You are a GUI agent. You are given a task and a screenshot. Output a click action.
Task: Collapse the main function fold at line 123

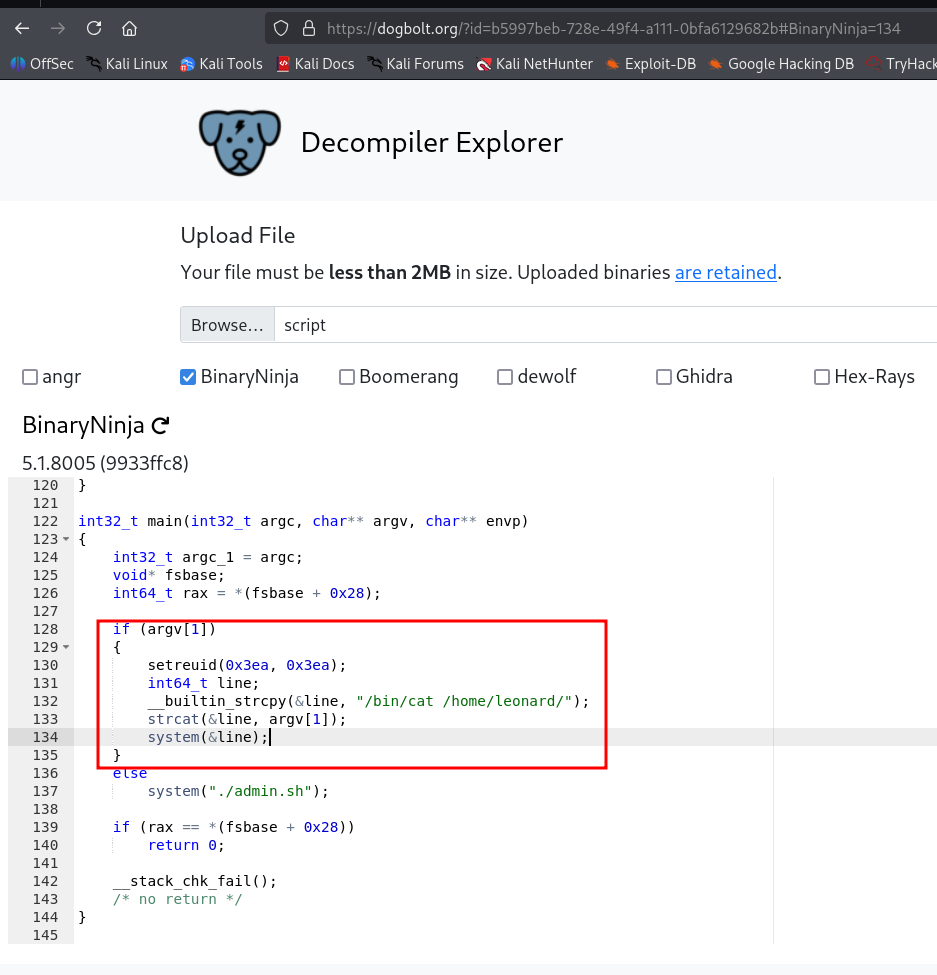point(67,539)
